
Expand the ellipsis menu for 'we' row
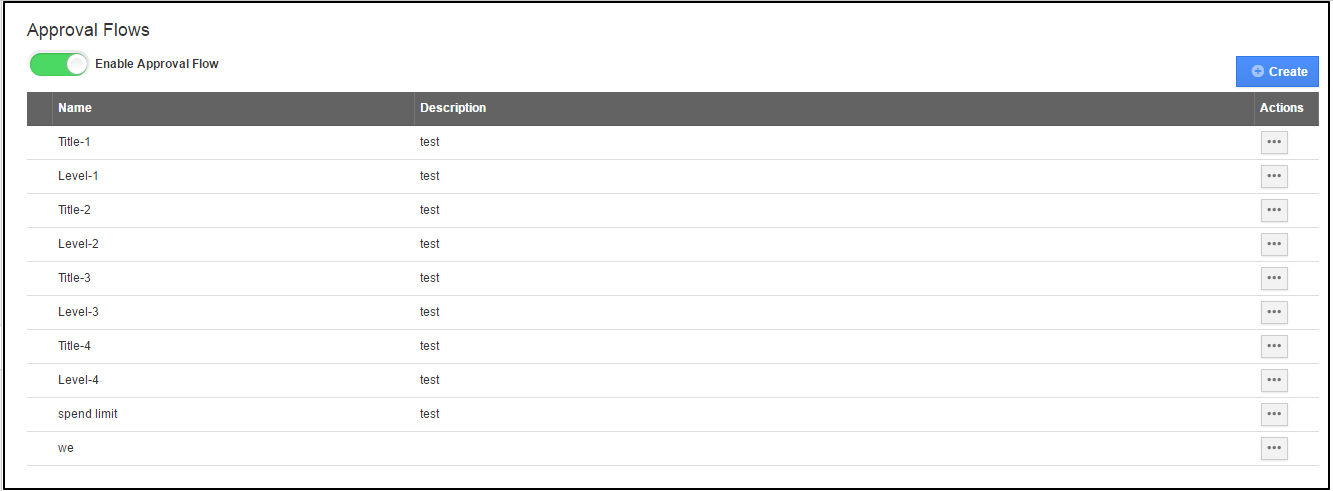pyautogui.click(x=1273, y=448)
